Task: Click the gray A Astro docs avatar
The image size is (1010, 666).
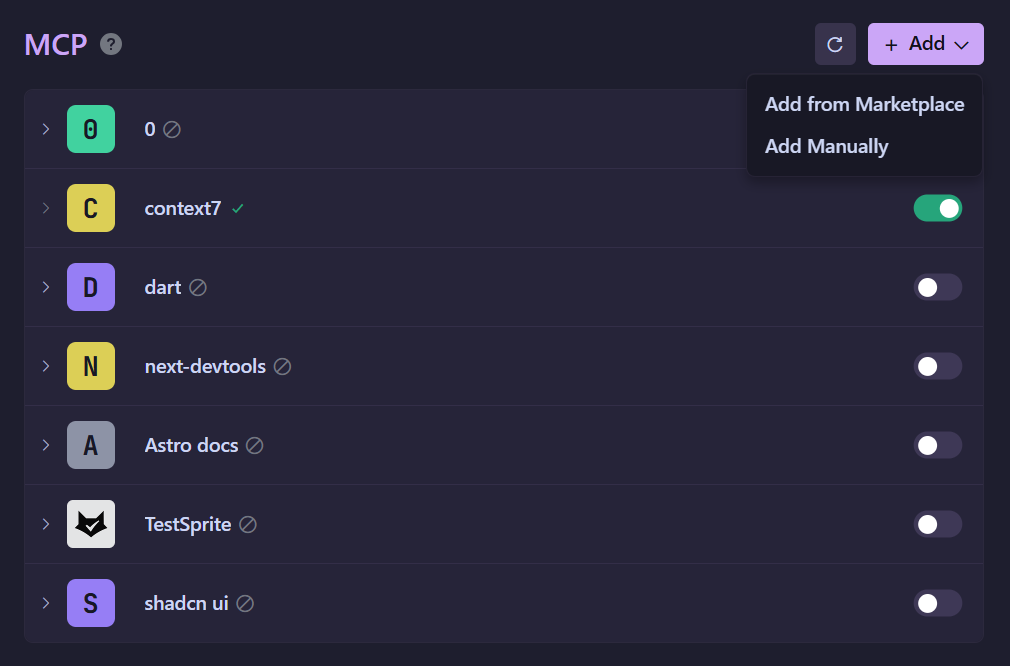Action: [91, 445]
